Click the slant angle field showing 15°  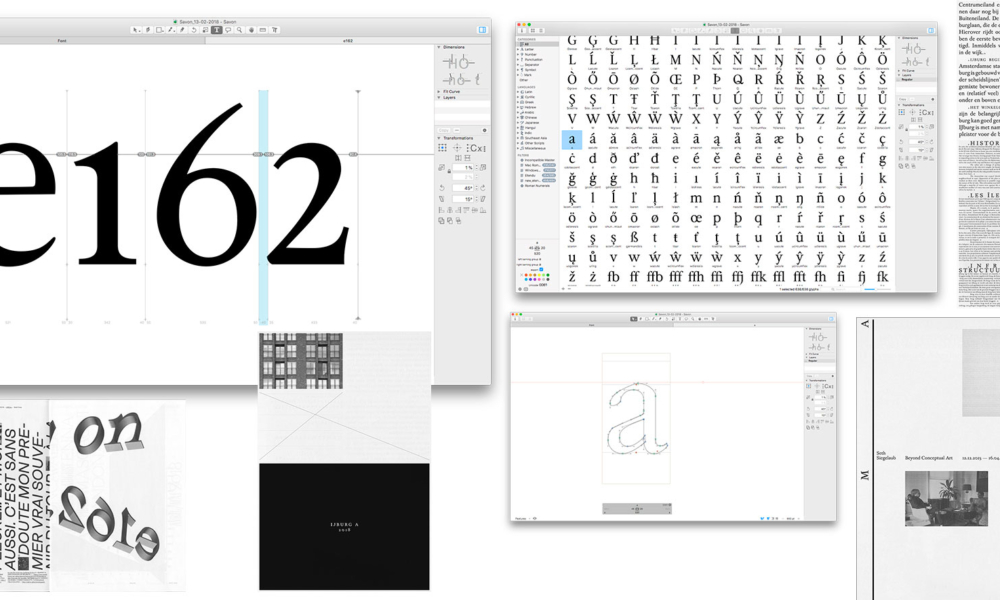(x=463, y=199)
